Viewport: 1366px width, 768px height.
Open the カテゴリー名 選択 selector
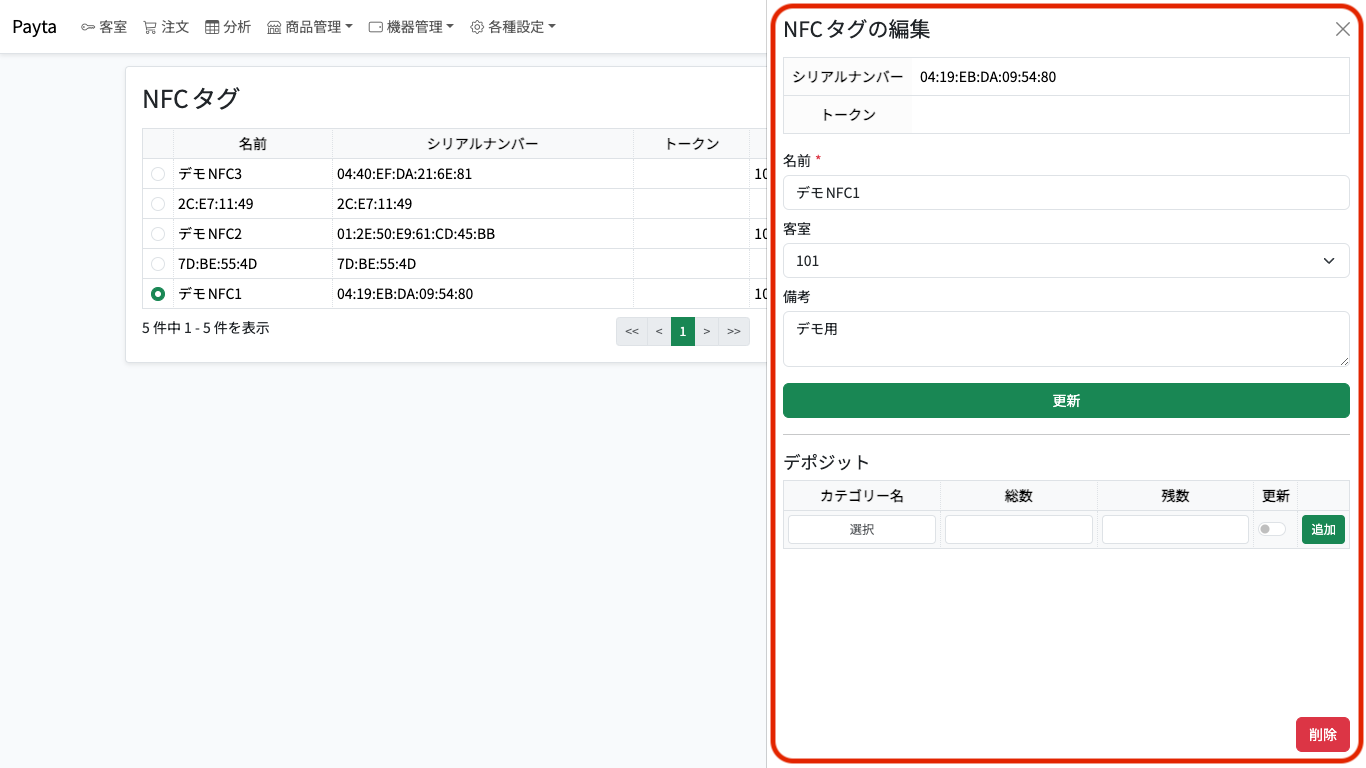click(x=862, y=530)
